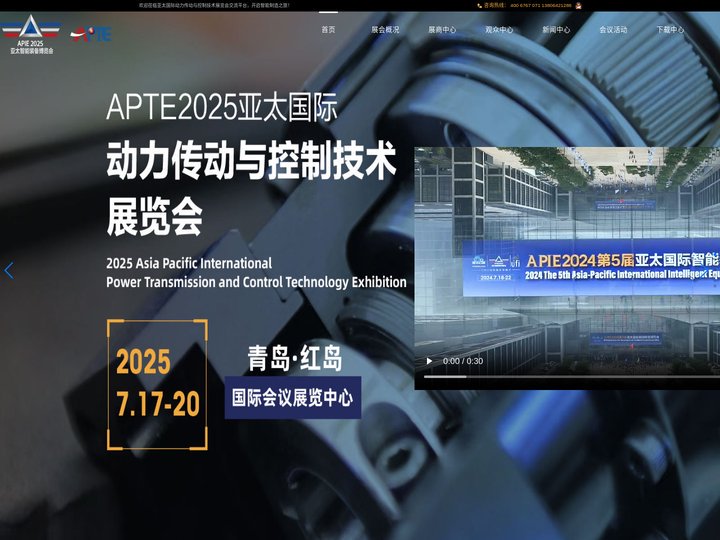The width and height of the screenshot is (720, 540).
Task: Click the video 0:00 / 0:30 time display
Action: point(463,361)
